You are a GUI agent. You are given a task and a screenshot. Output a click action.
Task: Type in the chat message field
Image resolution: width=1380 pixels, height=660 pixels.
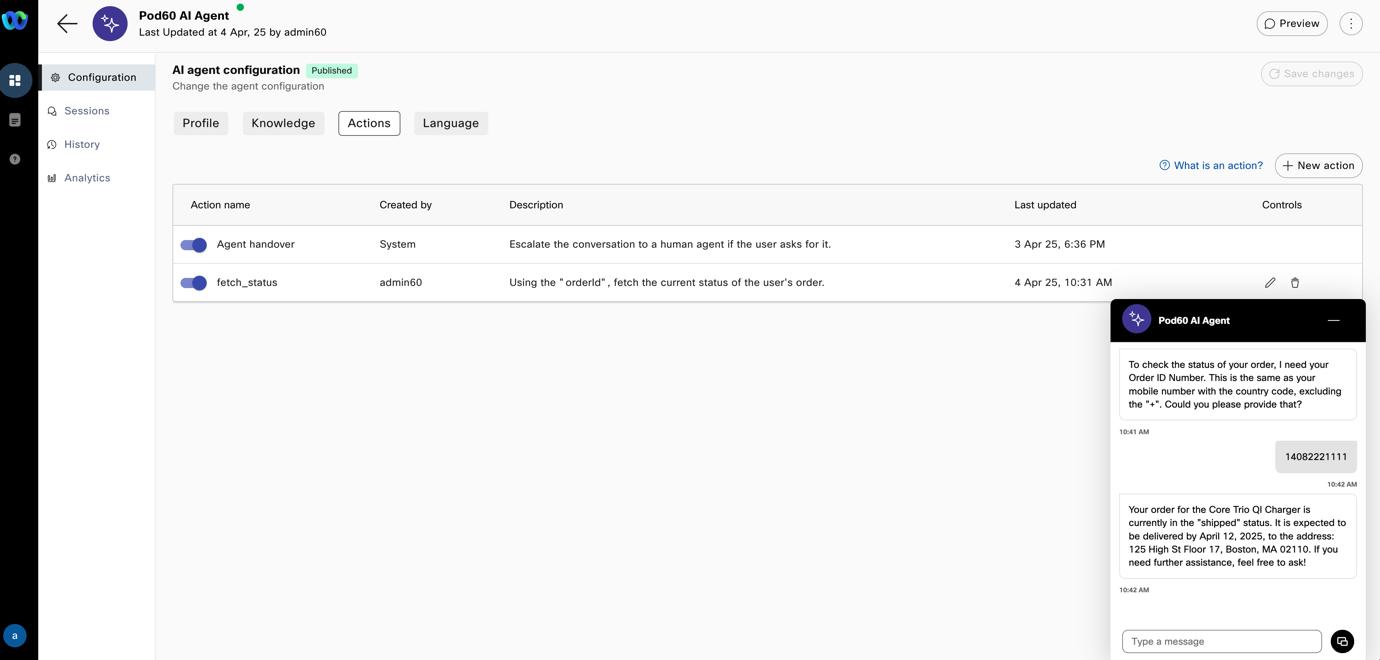click(1221, 641)
